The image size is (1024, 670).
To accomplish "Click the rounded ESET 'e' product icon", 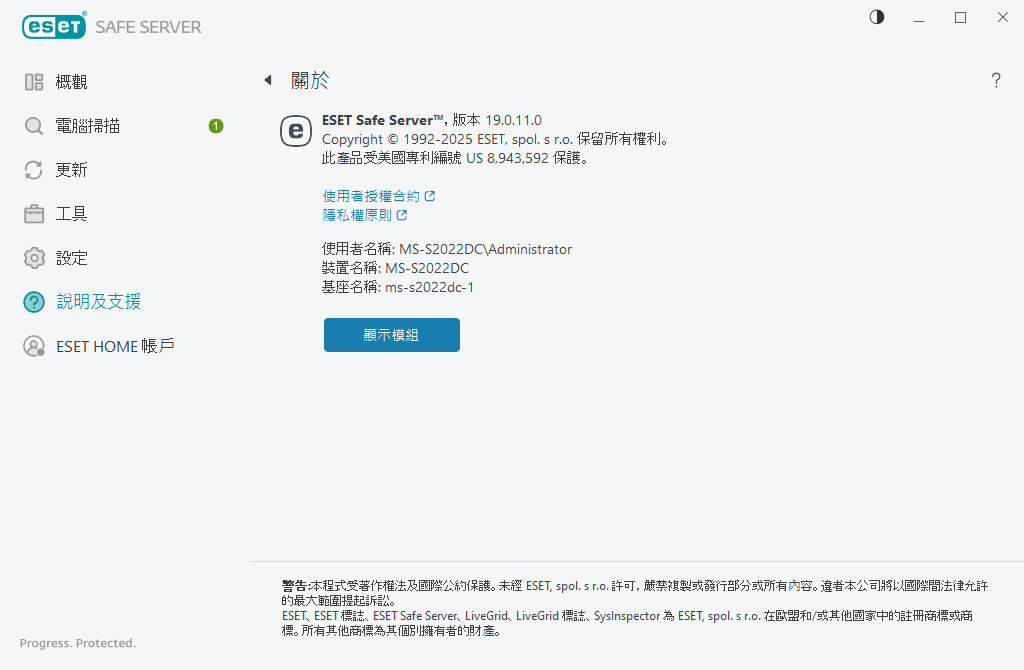I will coord(296,131).
